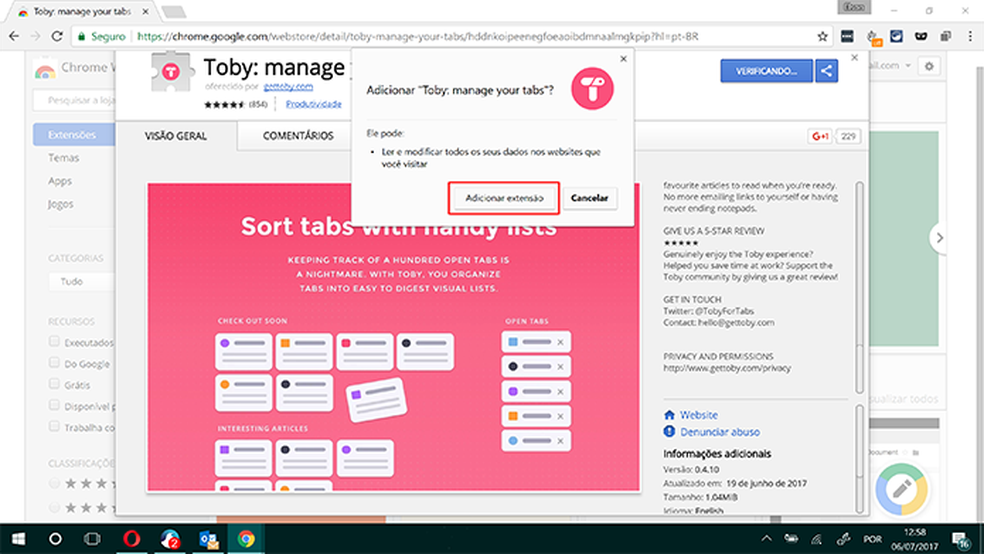Open Task View on taskbar

92,539
